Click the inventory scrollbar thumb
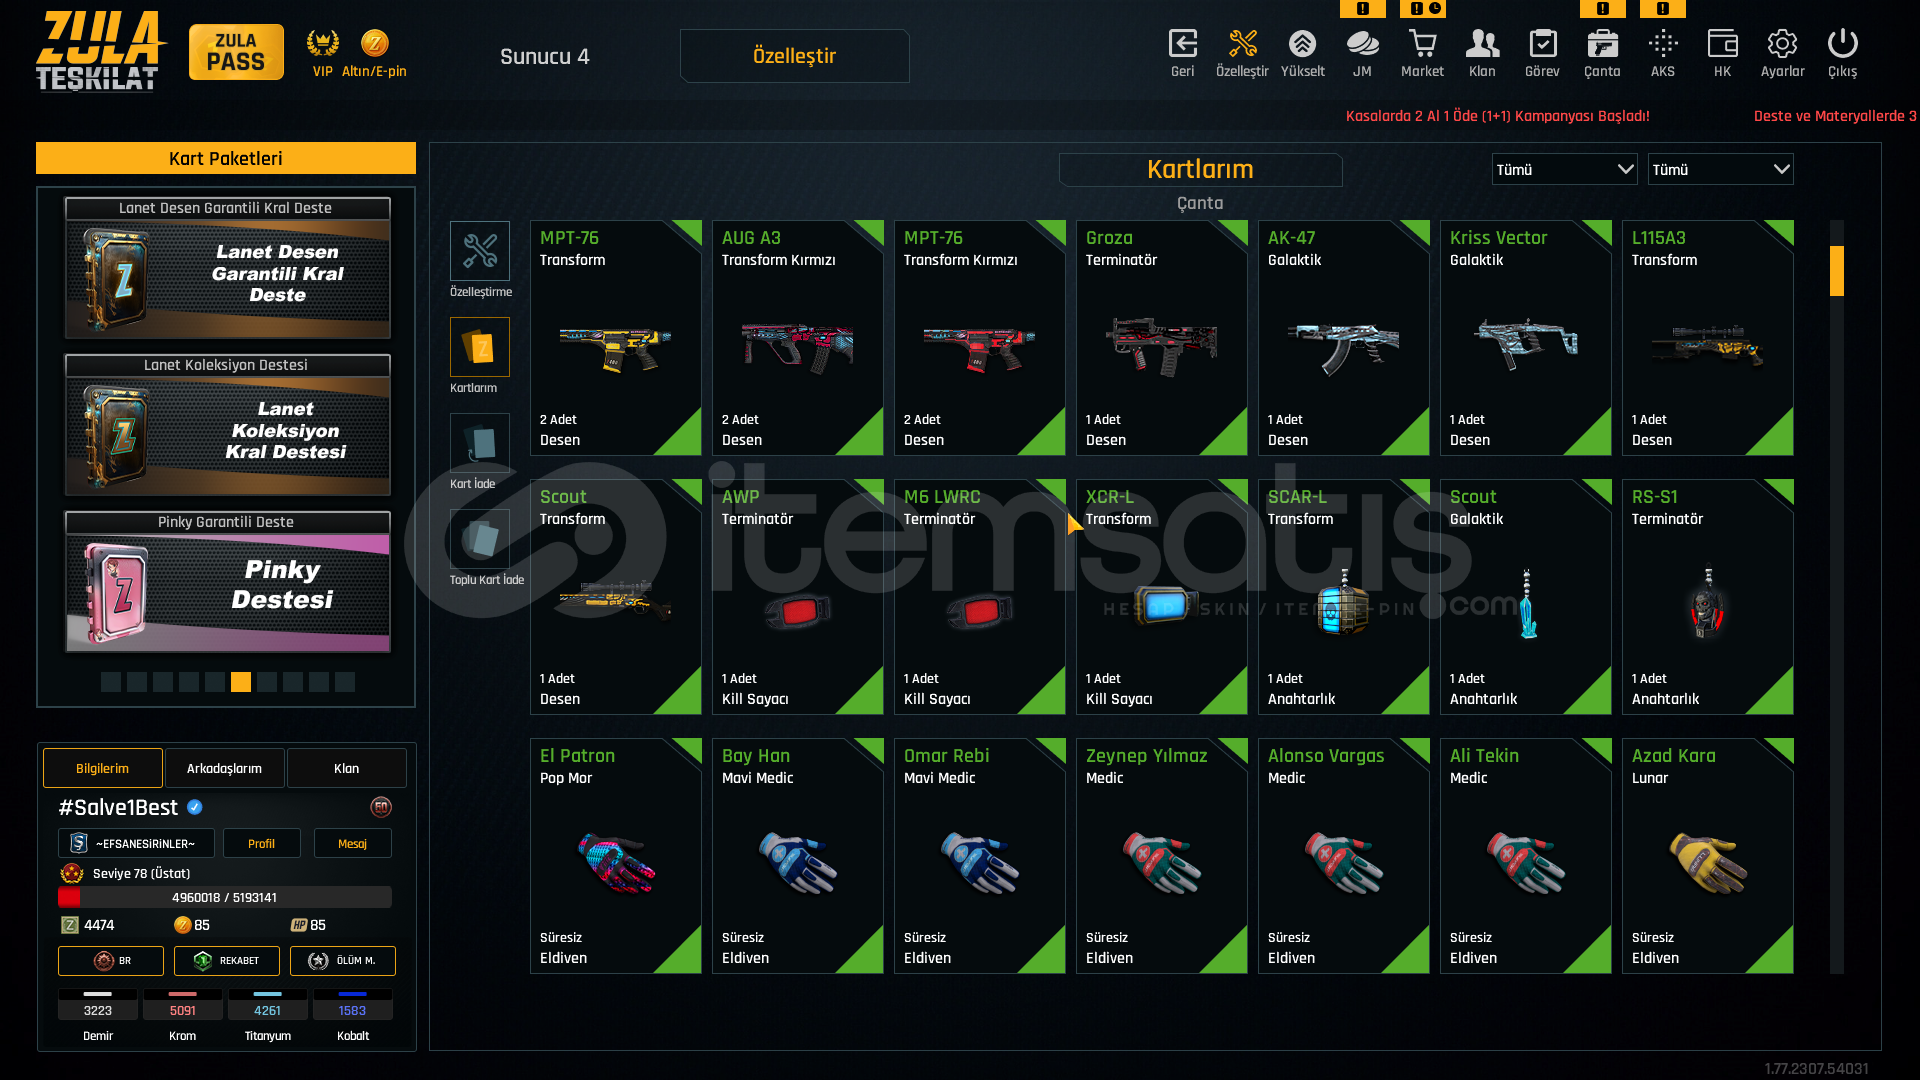The width and height of the screenshot is (1920, 1080). click(x=1836, y=271)
